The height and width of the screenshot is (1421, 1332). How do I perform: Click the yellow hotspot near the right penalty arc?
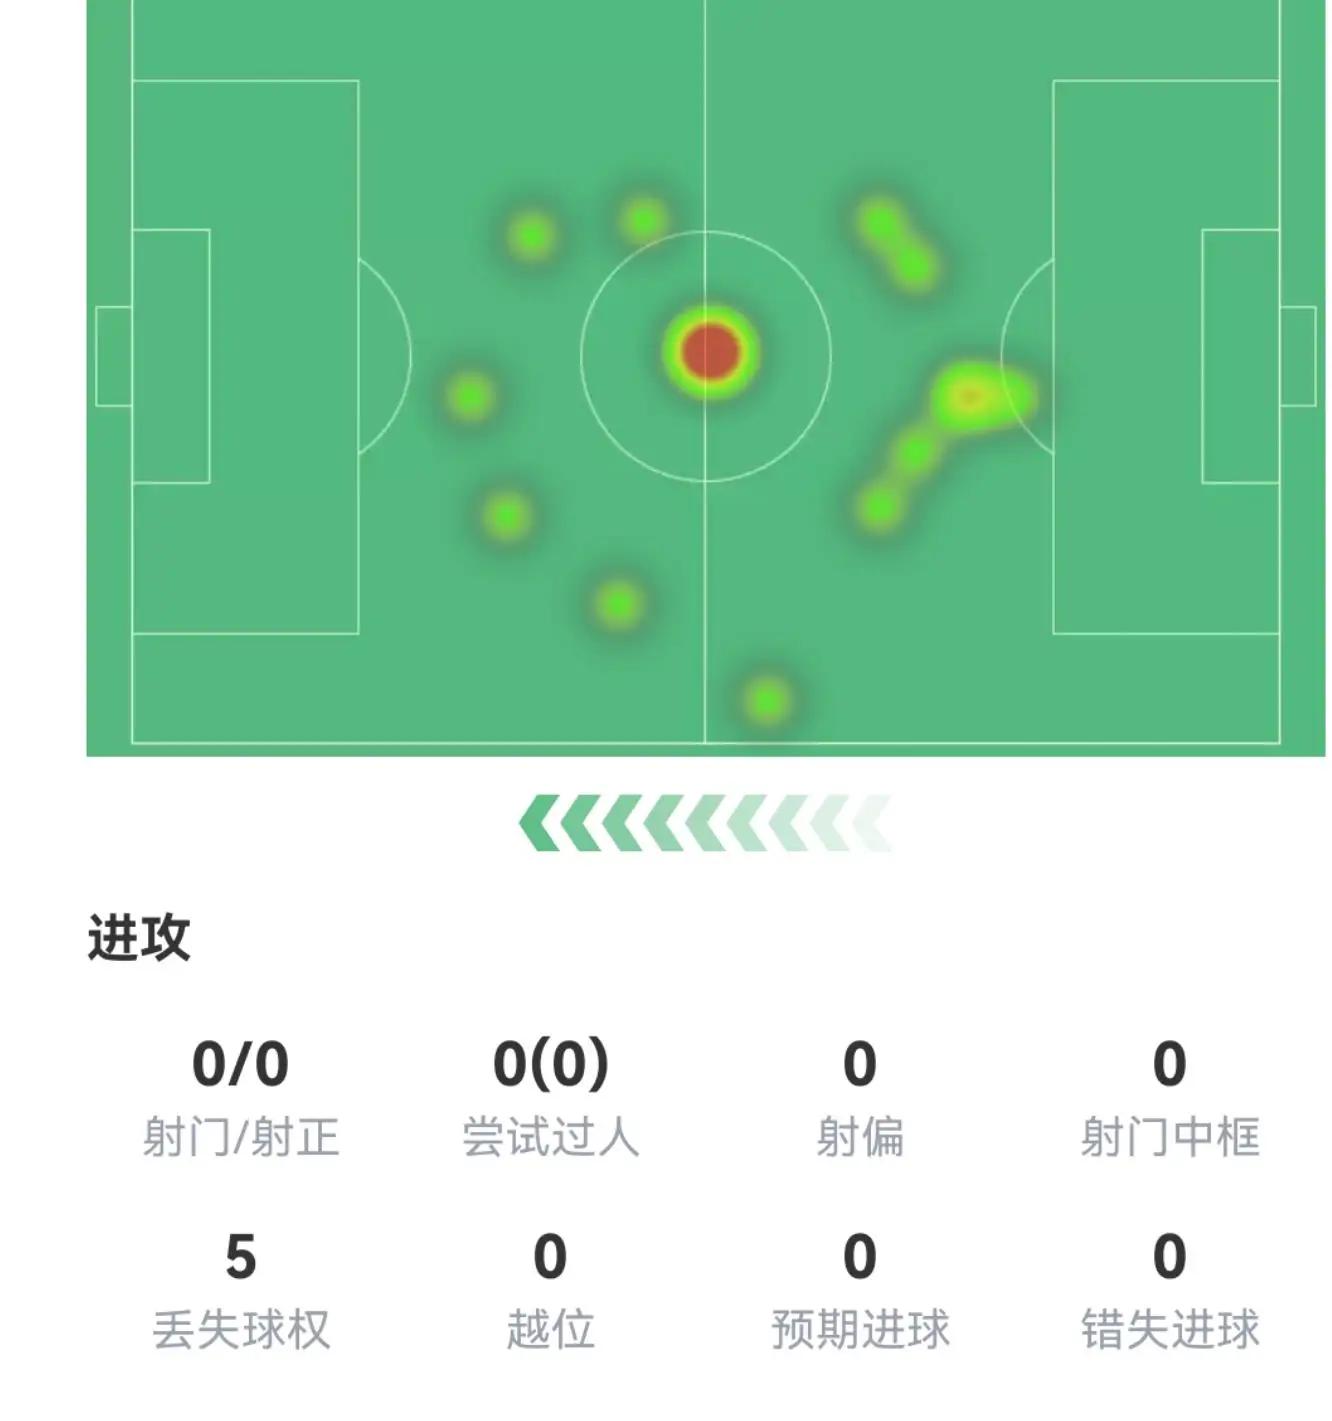(x=969, y=397)
